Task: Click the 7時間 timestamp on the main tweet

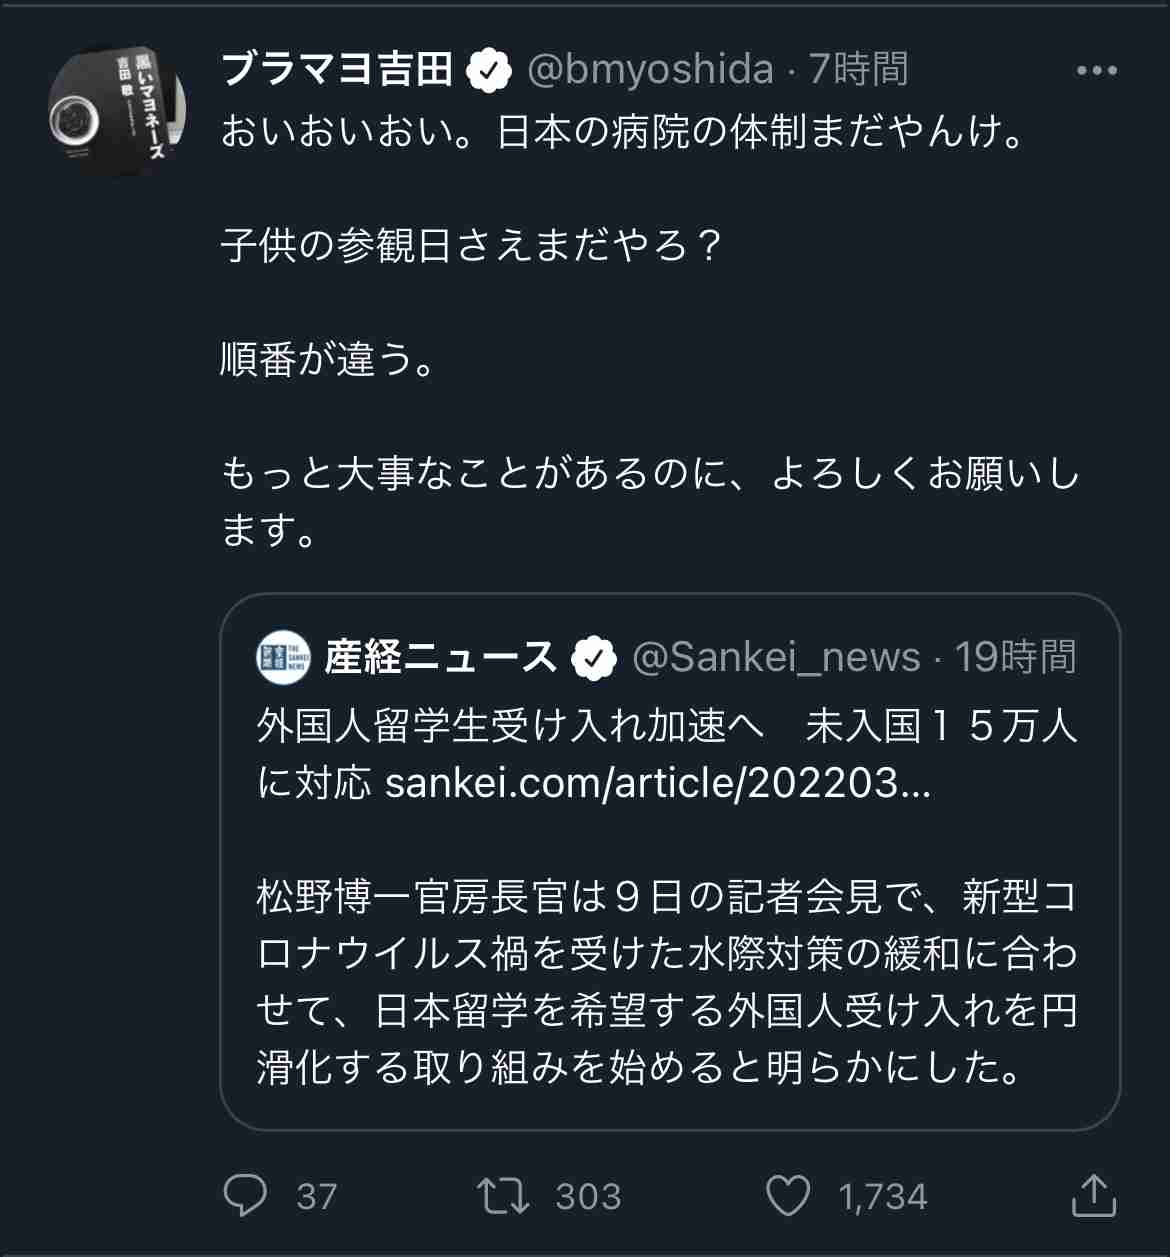Action: pyautogui.click(x=862, y=70)
